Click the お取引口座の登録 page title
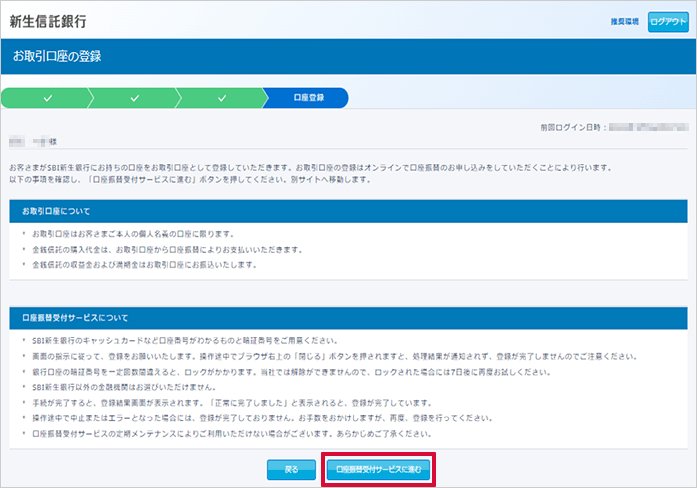 pos(57,56)
